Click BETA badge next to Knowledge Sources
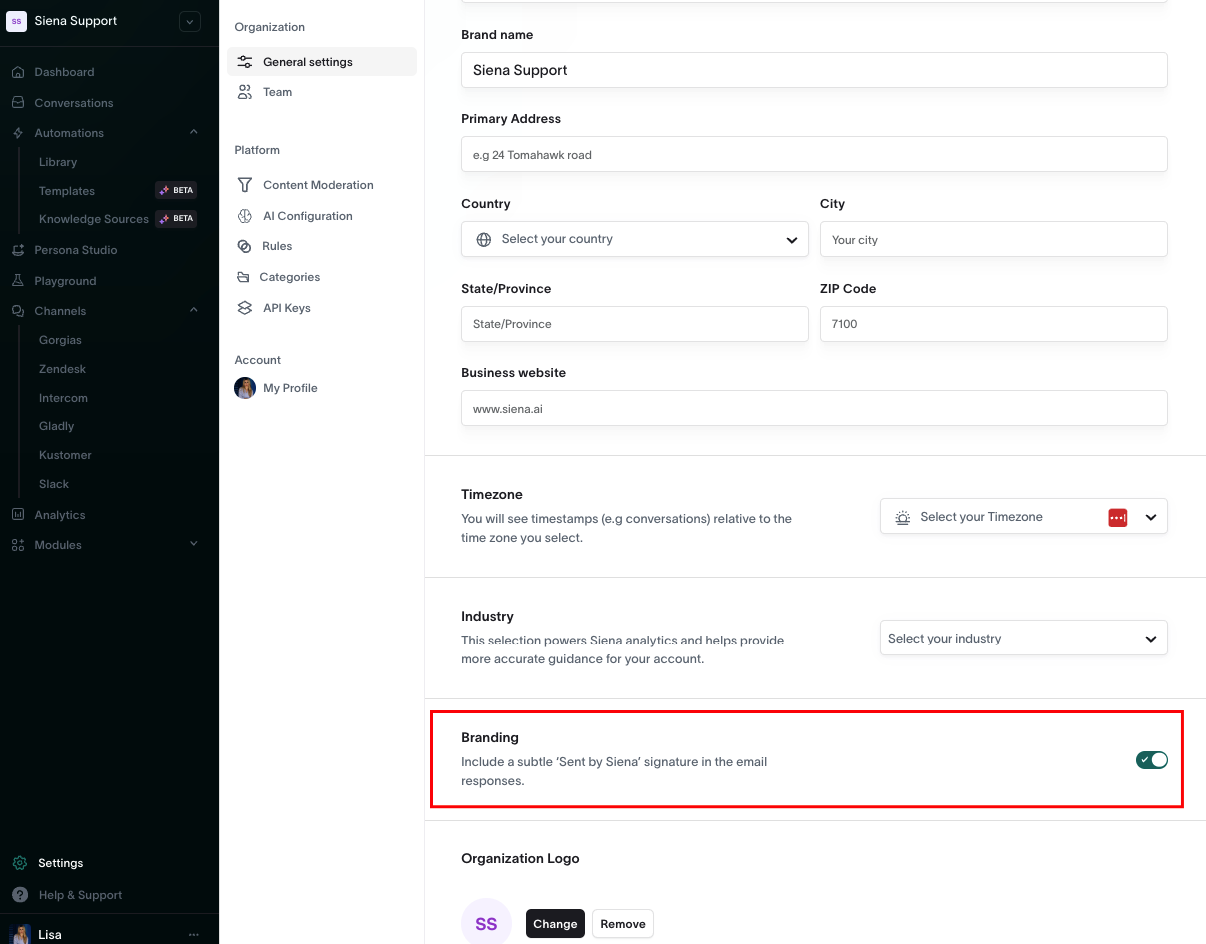The image size is (1206, 944). [176, 218]
